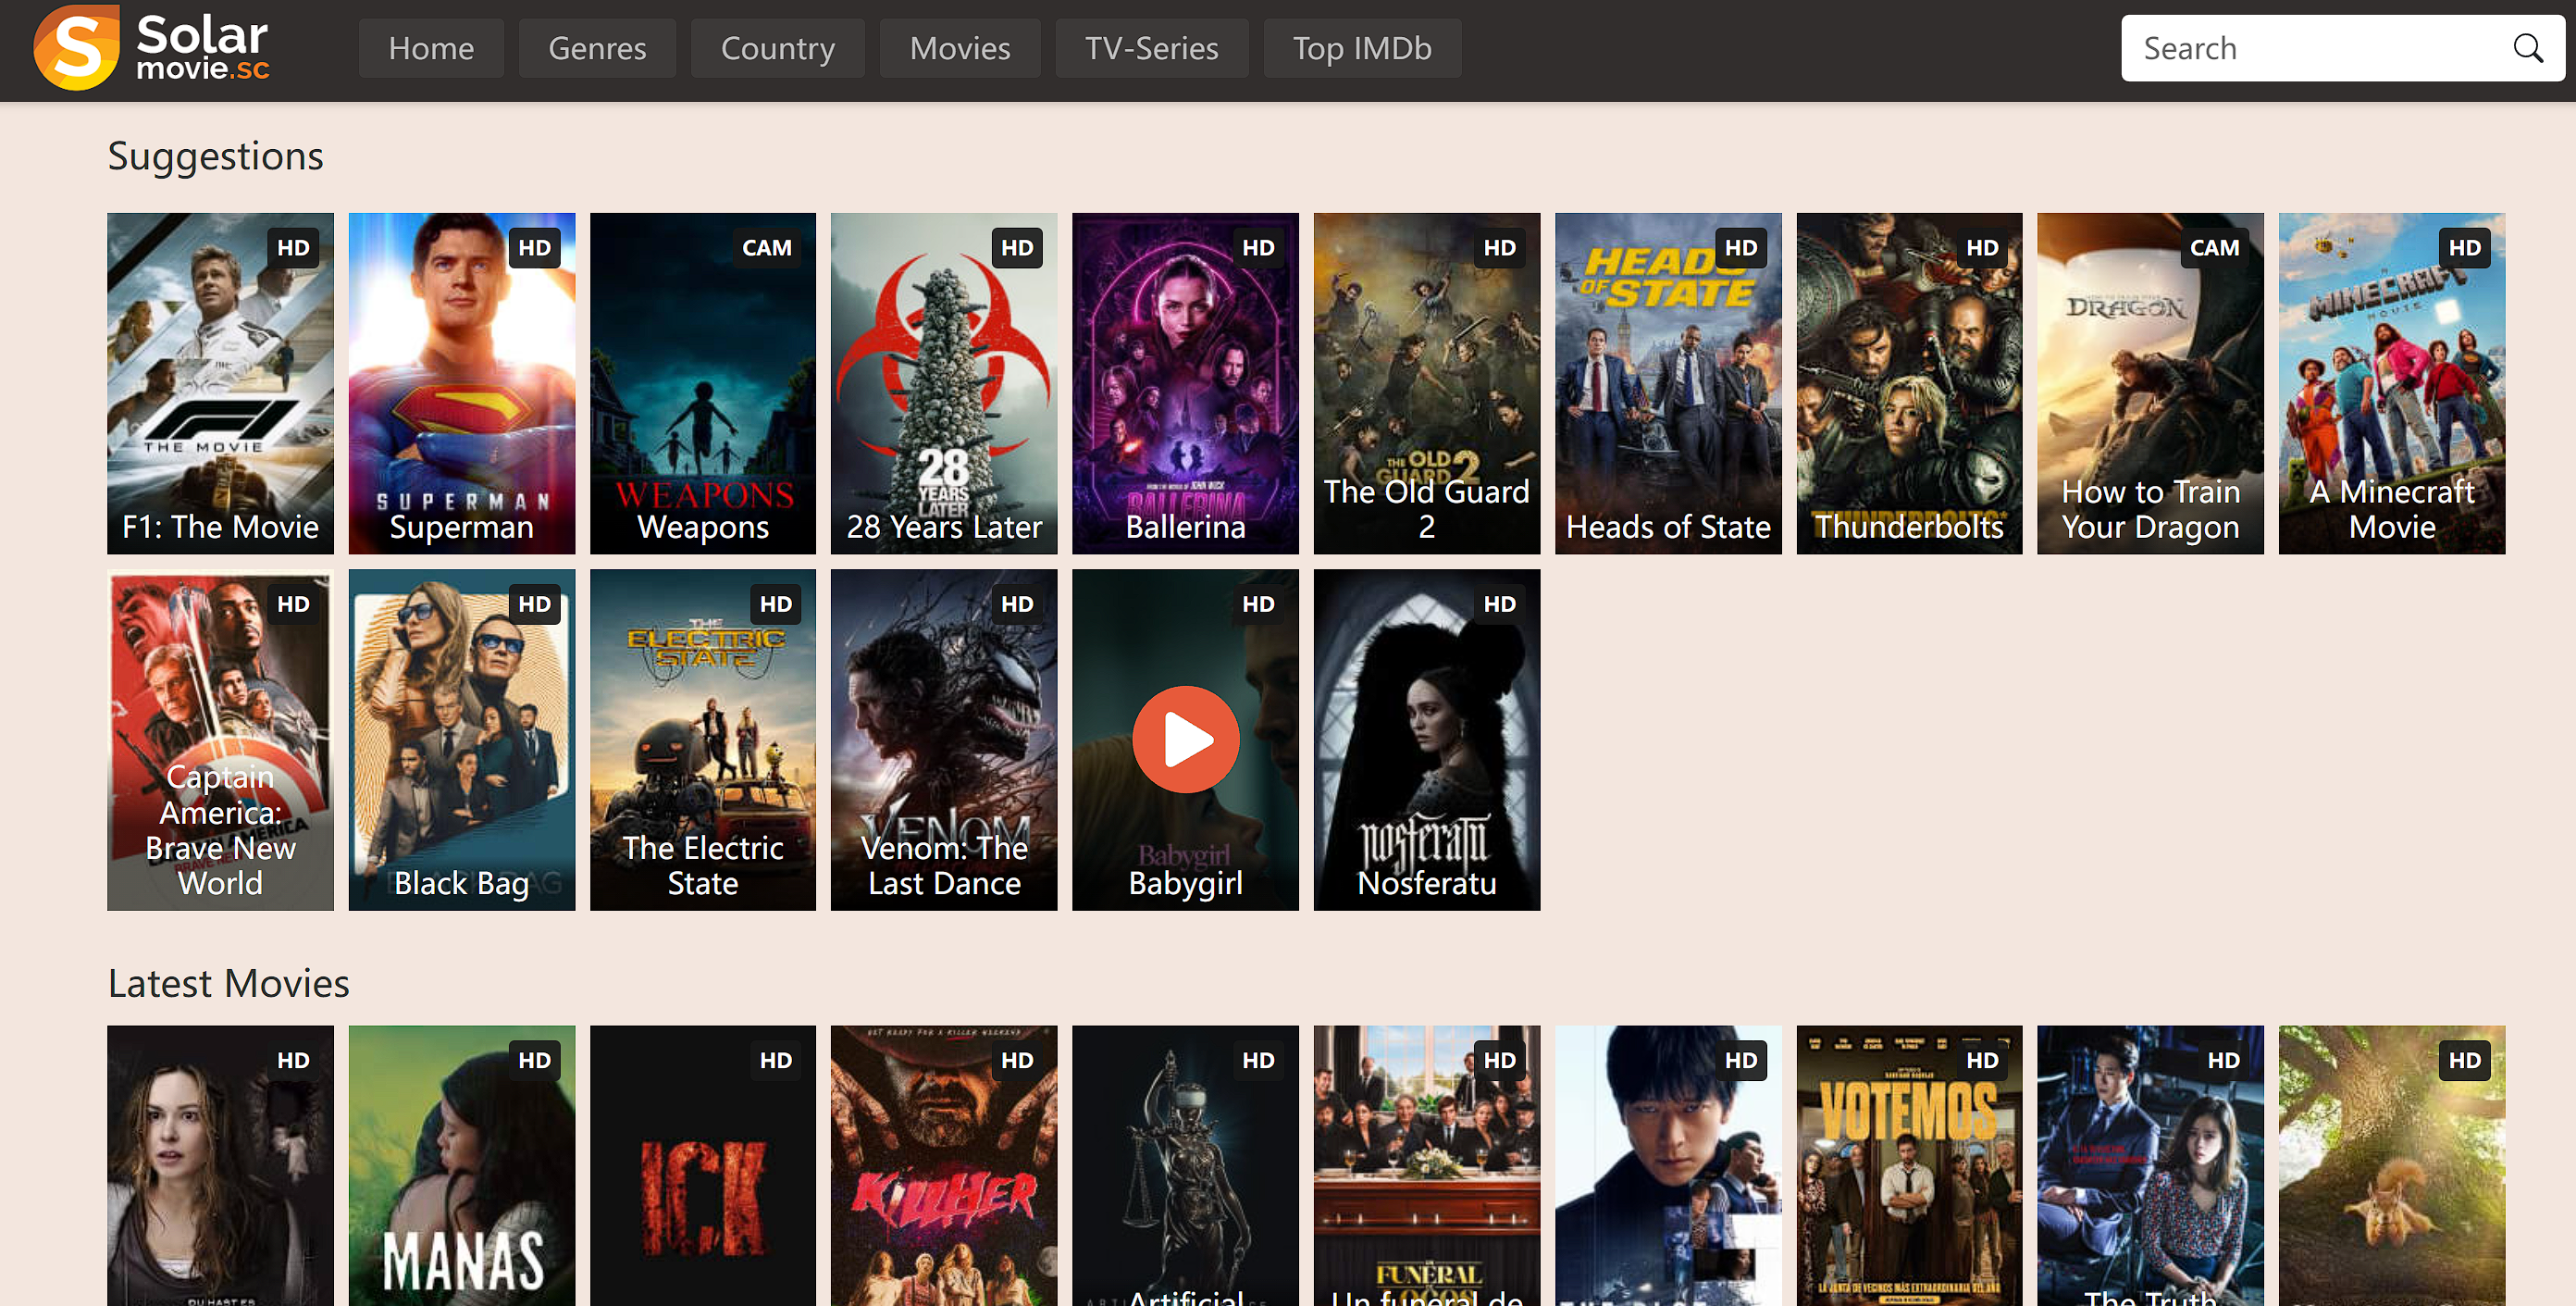This screenshot has width=2576, height=1306.
Task: Open the Superman movie poster
Action: [x=462, y=383]
